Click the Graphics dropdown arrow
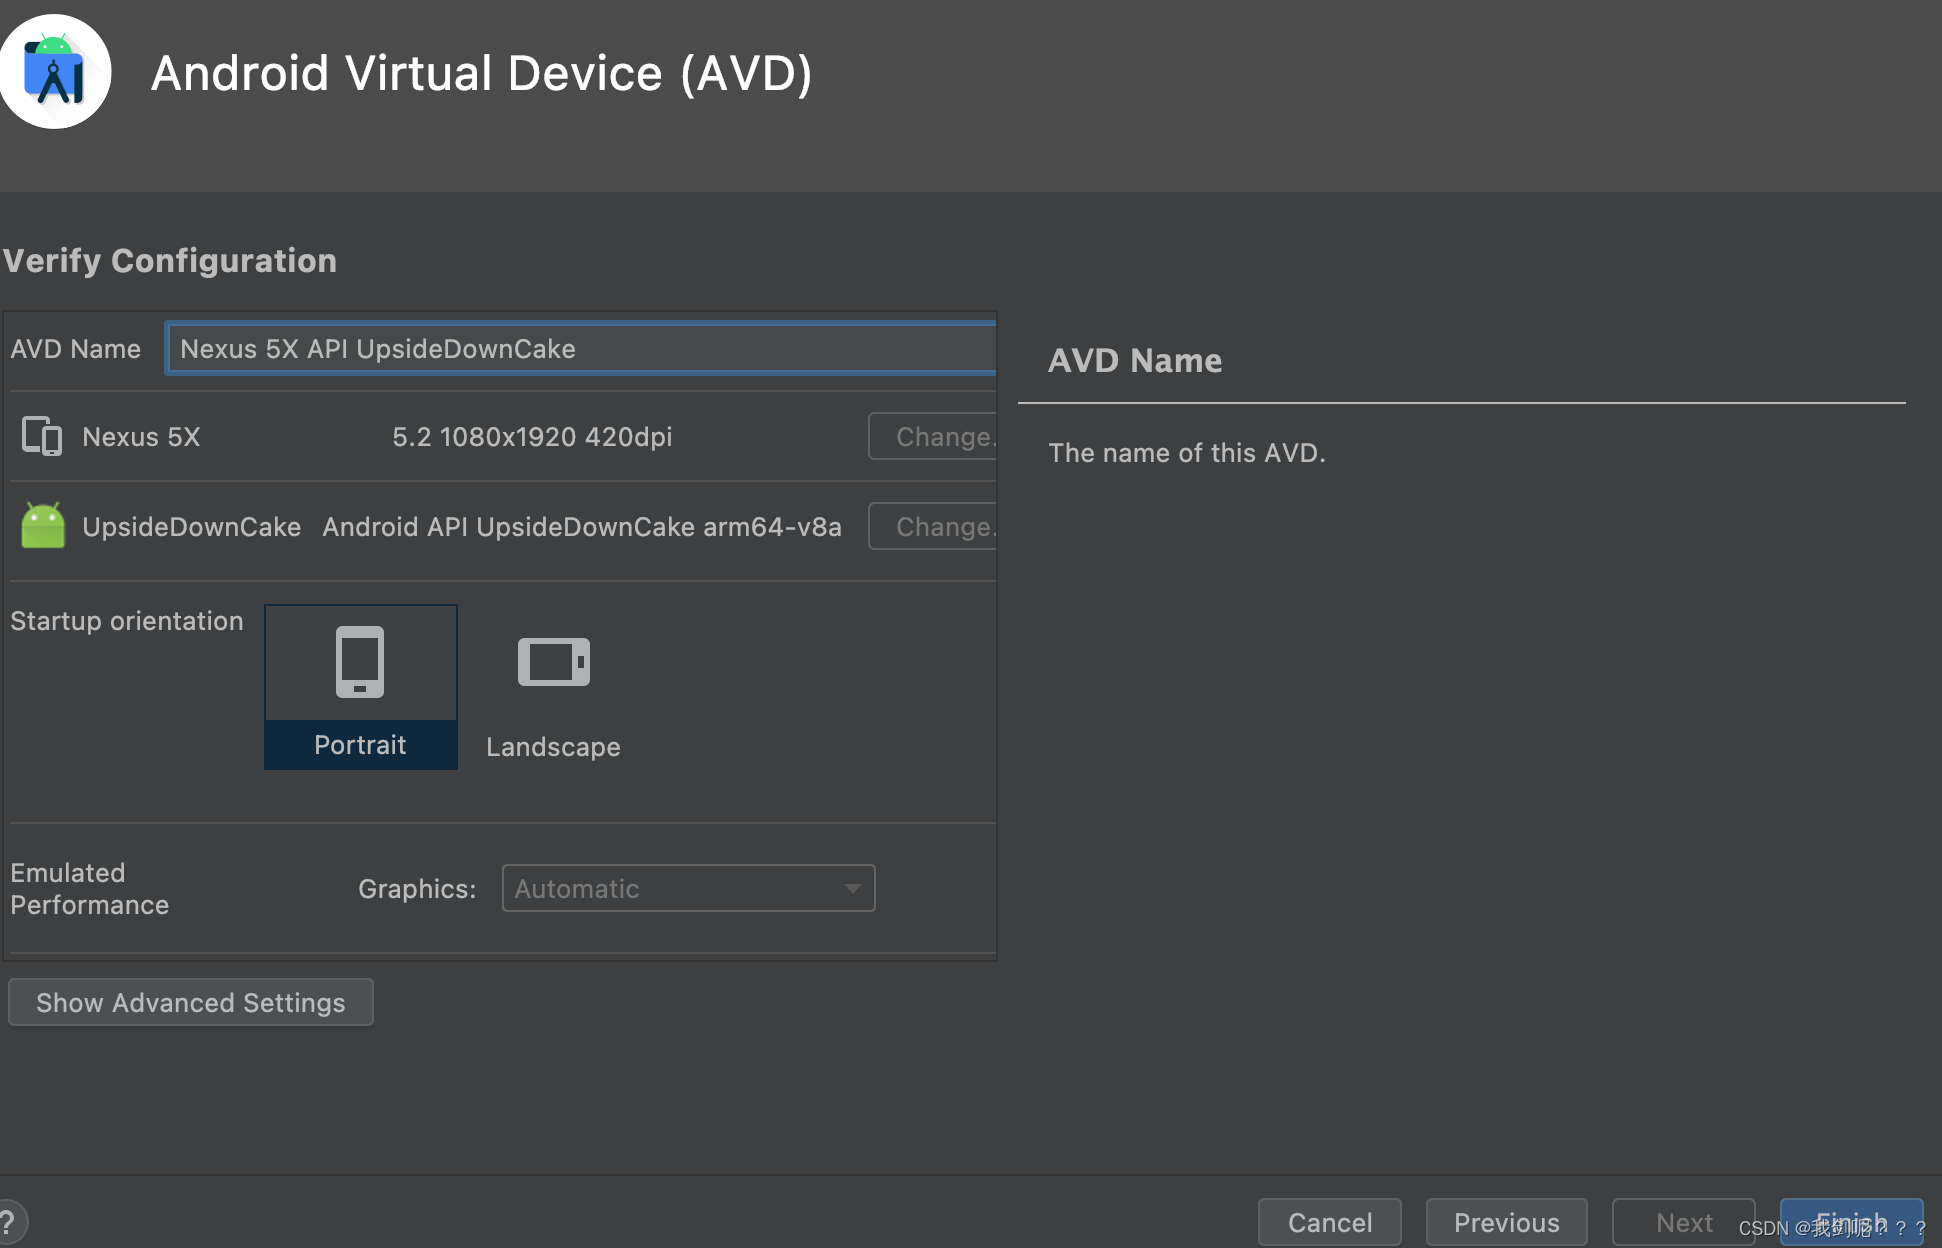Viewport: 1942px width, 1248px height. (x=852, y=888)
